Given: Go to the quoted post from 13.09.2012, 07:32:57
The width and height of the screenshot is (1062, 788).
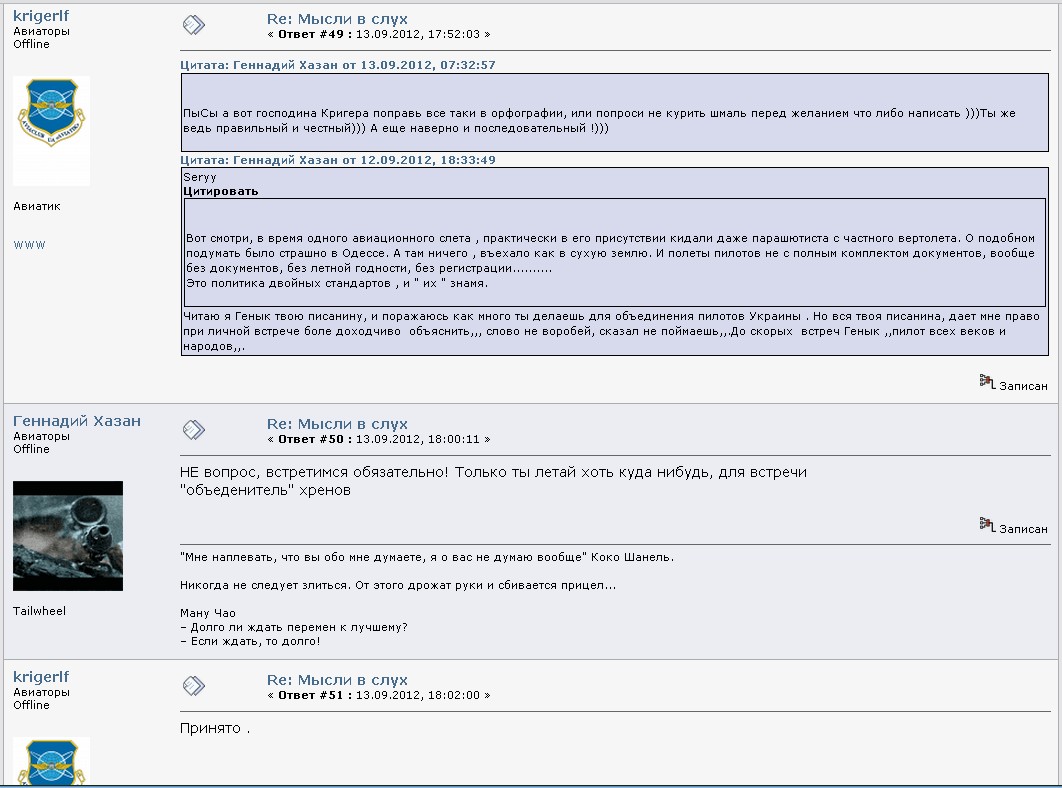Looking at the screenshot, I should (338, 65).
